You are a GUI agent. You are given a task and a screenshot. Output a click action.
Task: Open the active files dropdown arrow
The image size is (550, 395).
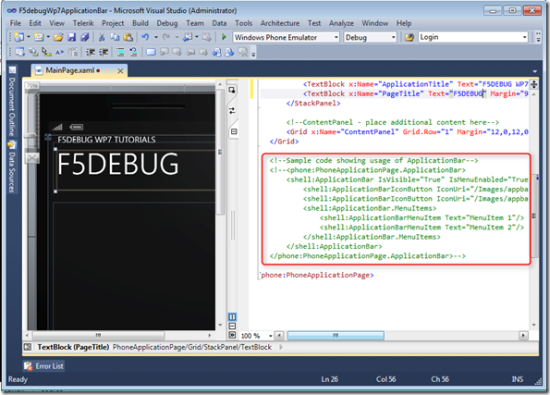(535, 72)
